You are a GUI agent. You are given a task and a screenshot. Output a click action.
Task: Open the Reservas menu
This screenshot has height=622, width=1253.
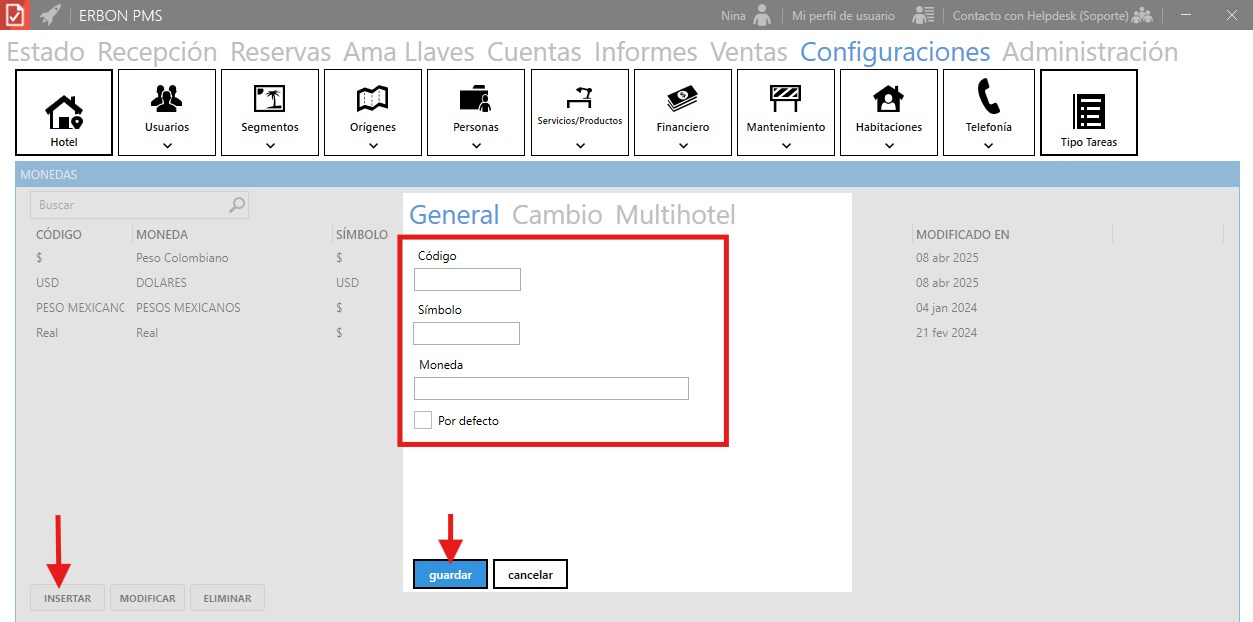pos(280,52)
